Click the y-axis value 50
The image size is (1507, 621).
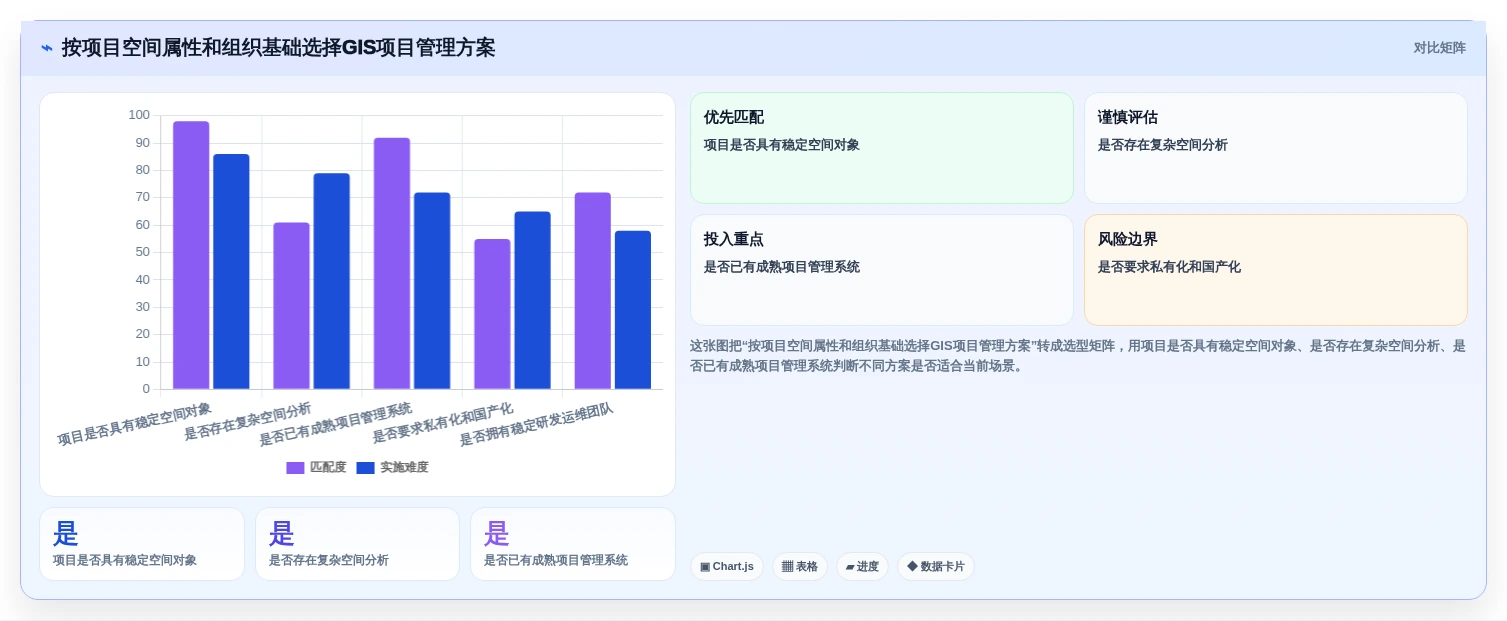pyautogui.click(x=143, y=252)
